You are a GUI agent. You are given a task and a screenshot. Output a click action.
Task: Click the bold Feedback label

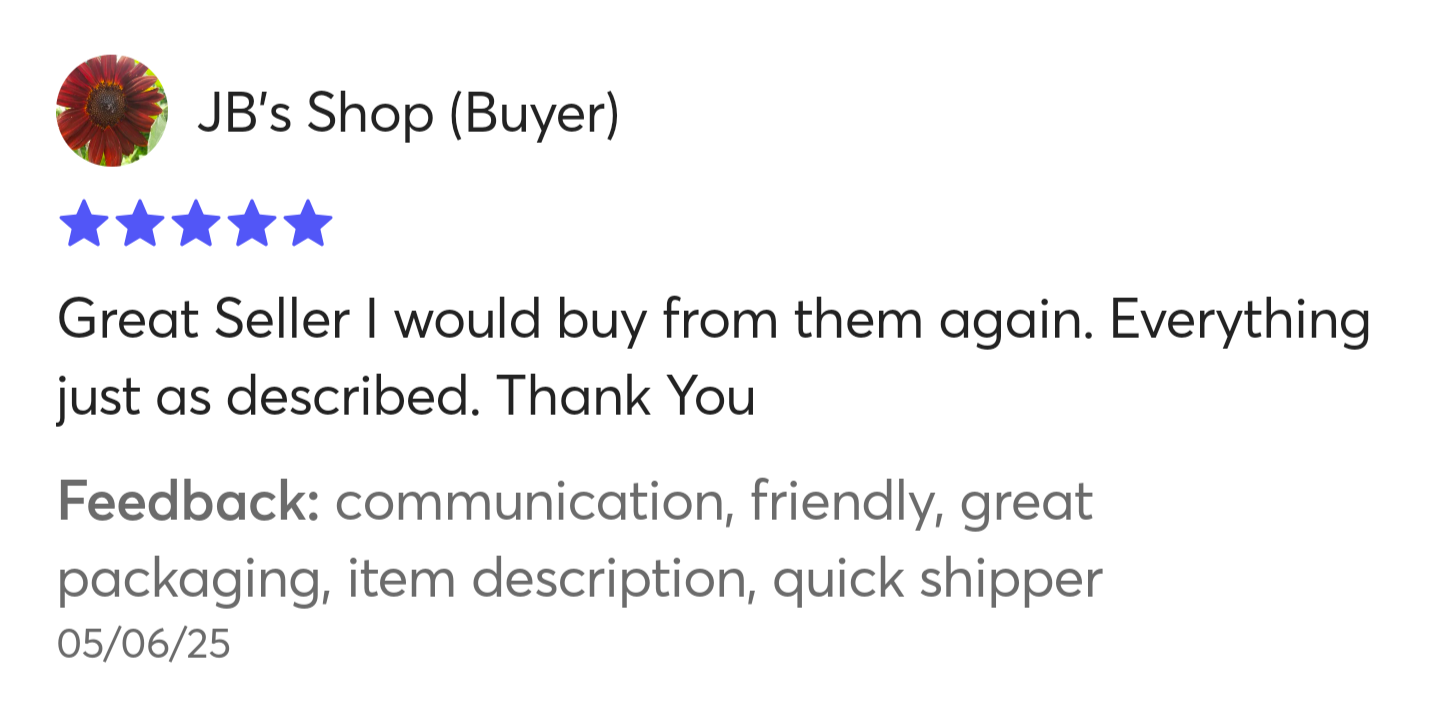point(188,502)
